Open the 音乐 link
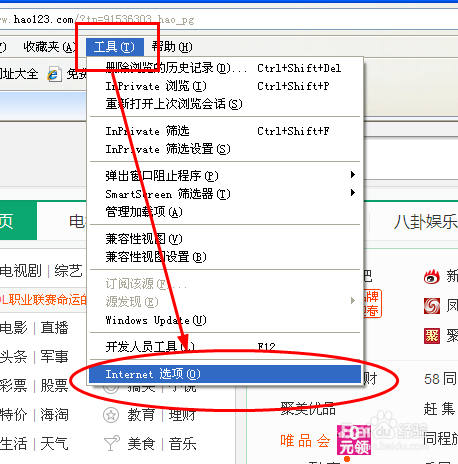The image size is (458, 464). click(x=182, y=444)
